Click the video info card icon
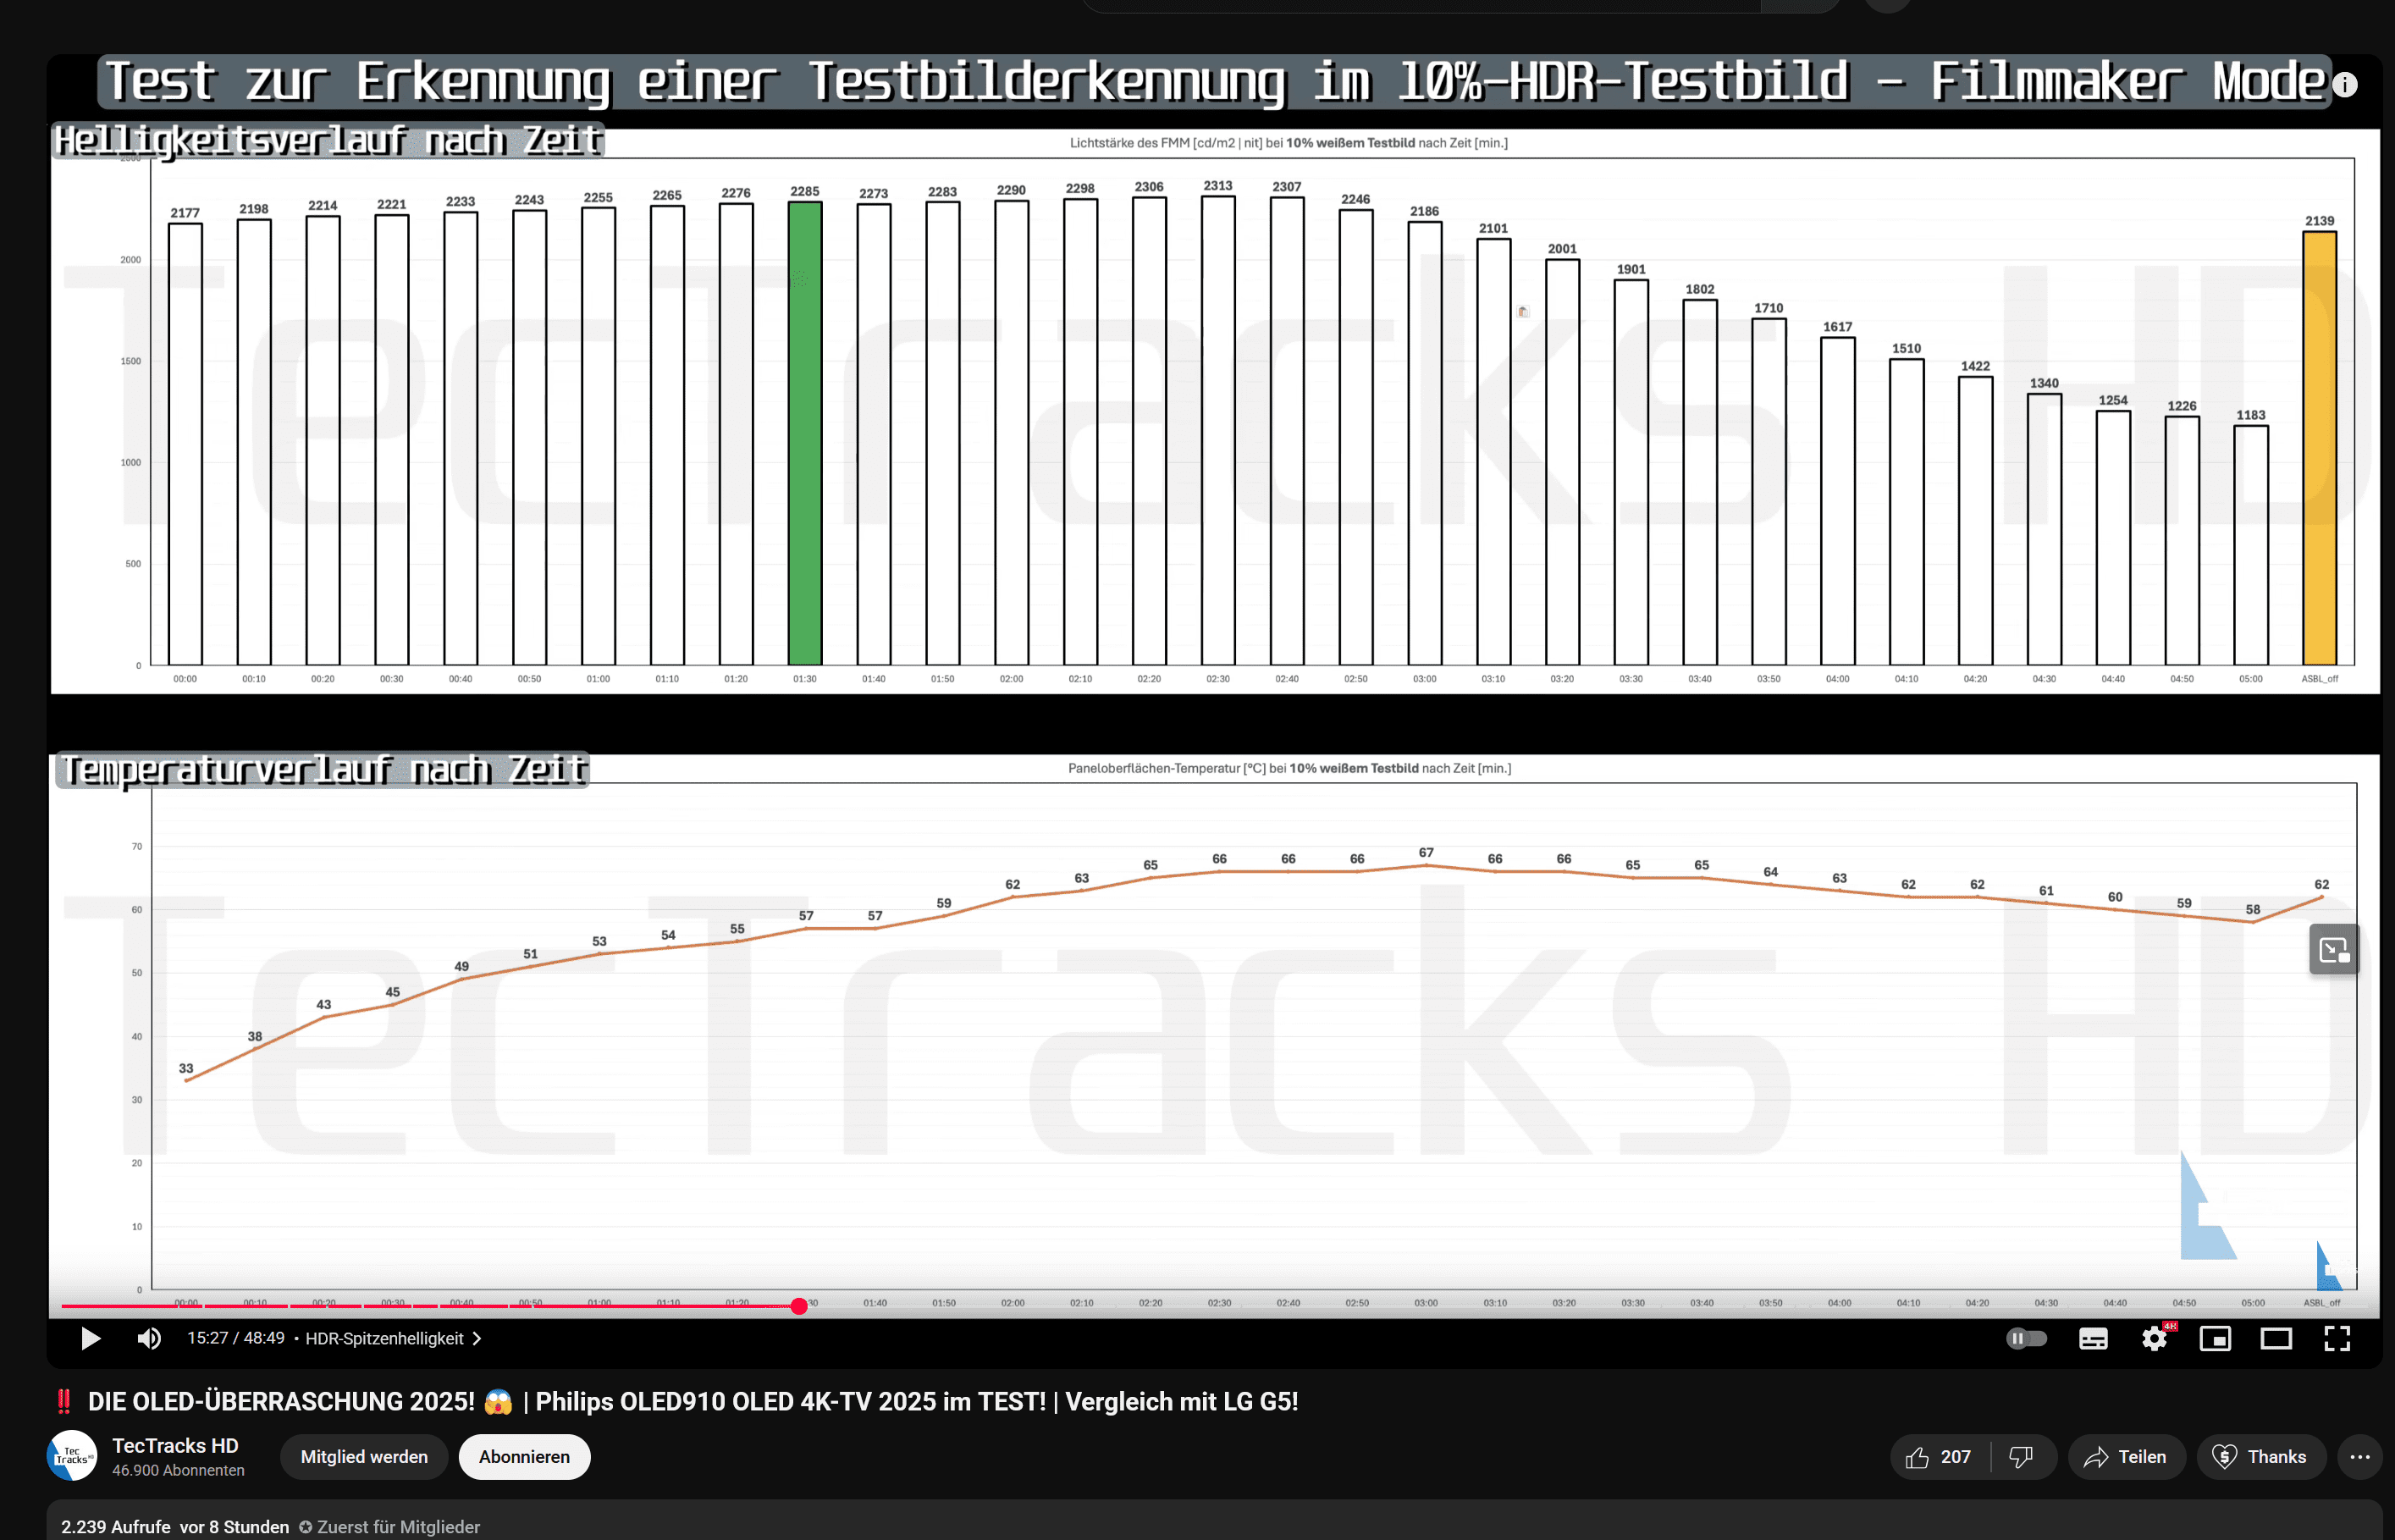 (x=2345, y=84)
